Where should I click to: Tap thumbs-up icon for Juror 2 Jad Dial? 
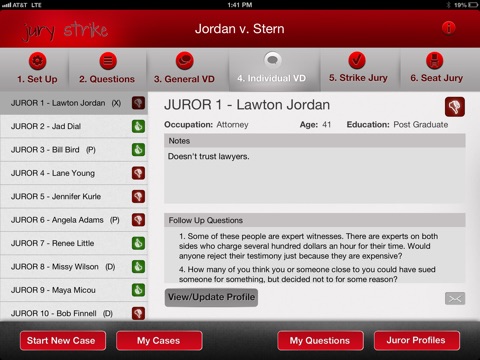pyautogui.click(x=138, y=126)
